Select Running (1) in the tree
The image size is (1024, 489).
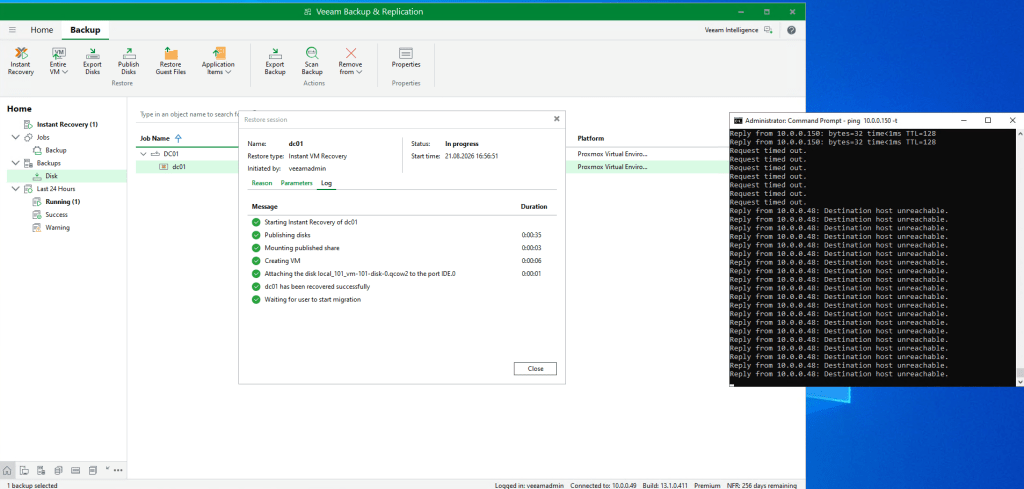(62, 202)
